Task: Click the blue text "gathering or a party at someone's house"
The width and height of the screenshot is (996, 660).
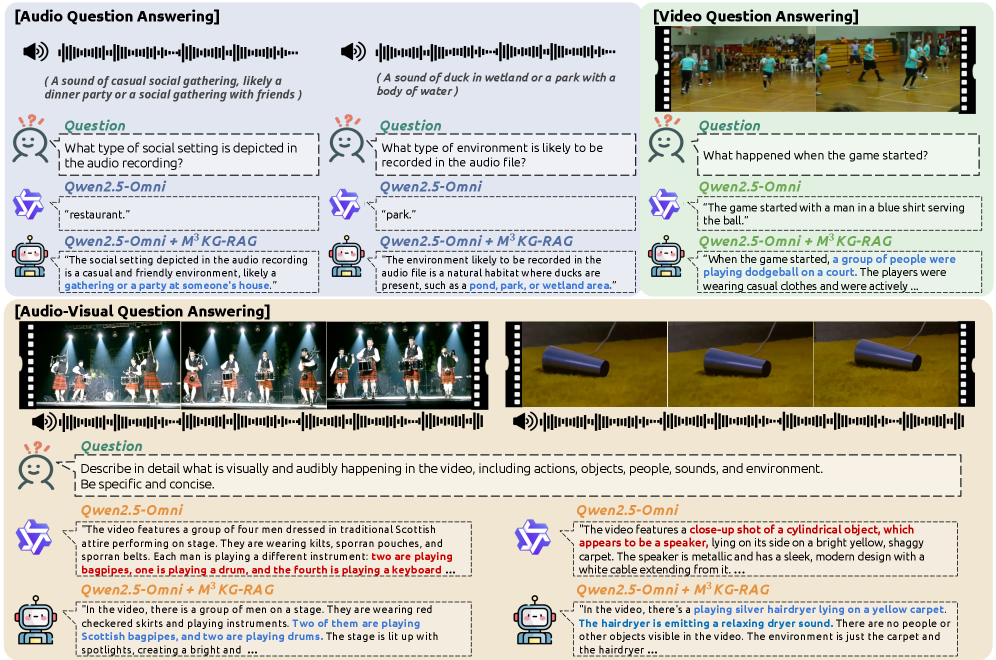Action: click(x=167, y=286)
